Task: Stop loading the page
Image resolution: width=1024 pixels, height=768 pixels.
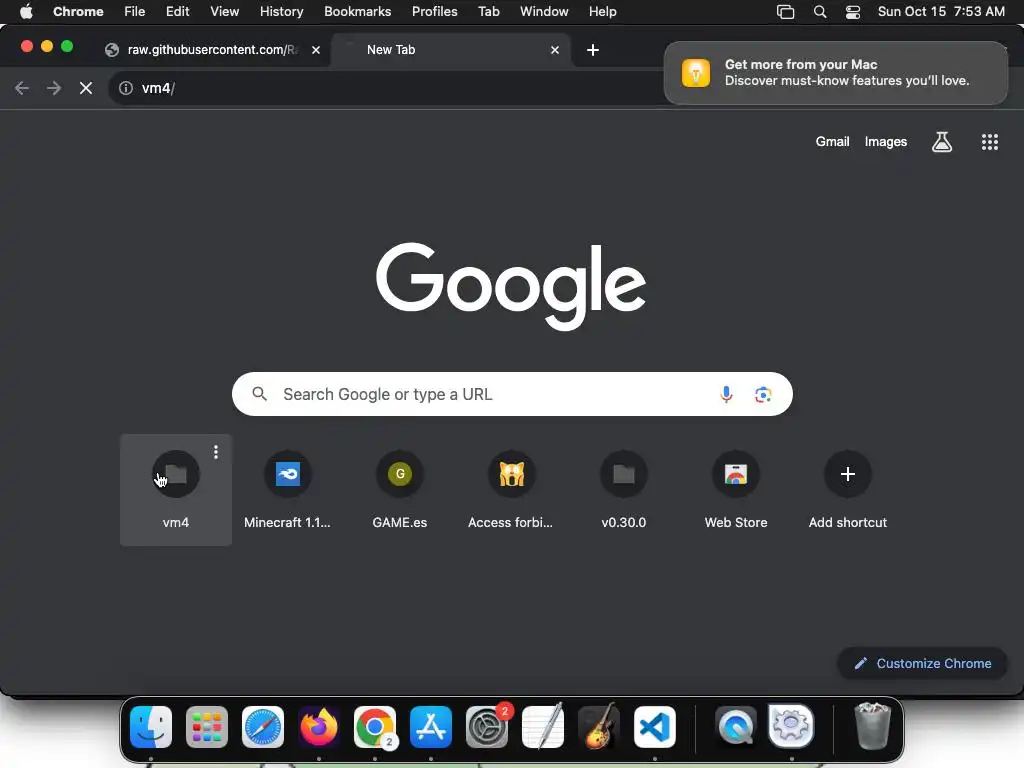Action: coord(86,88)
